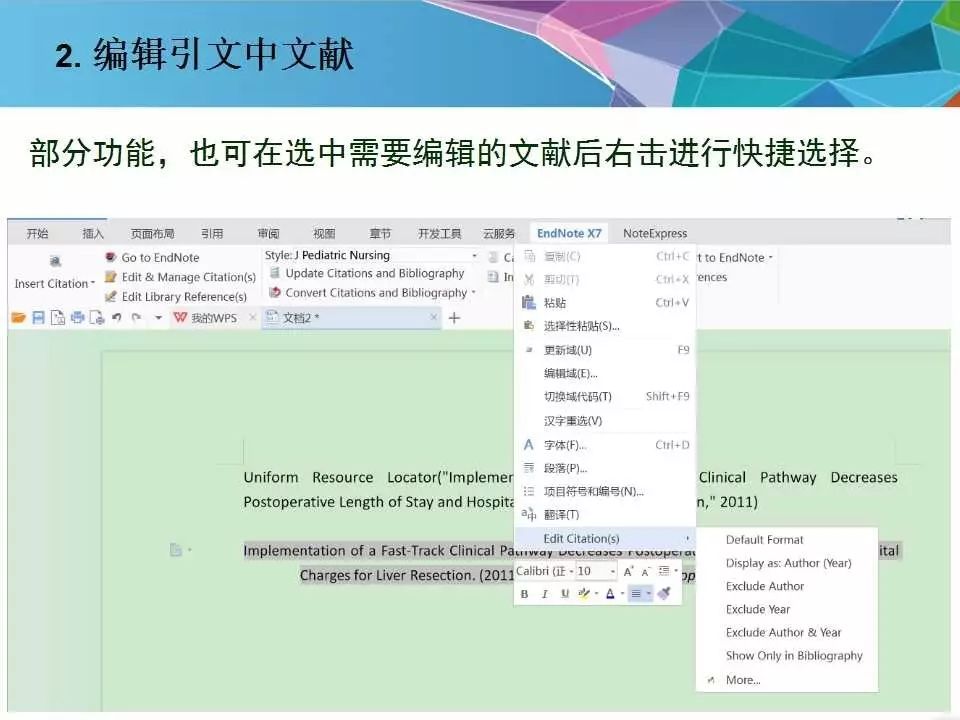Click the undo arrow icon
The image size is (960, 720).
point(116,317)
